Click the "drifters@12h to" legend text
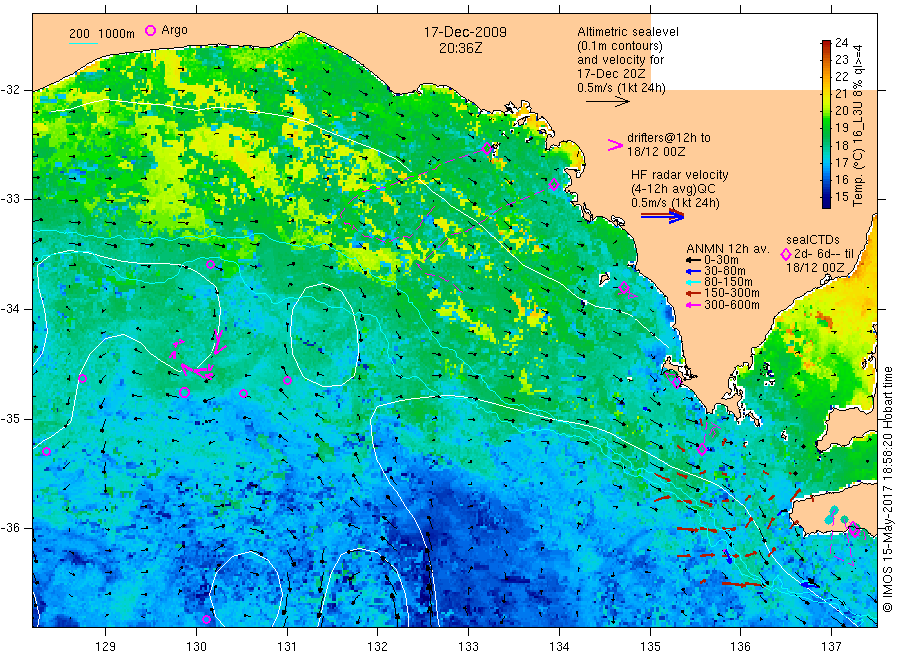900x660 pixels. click(669, 138)
